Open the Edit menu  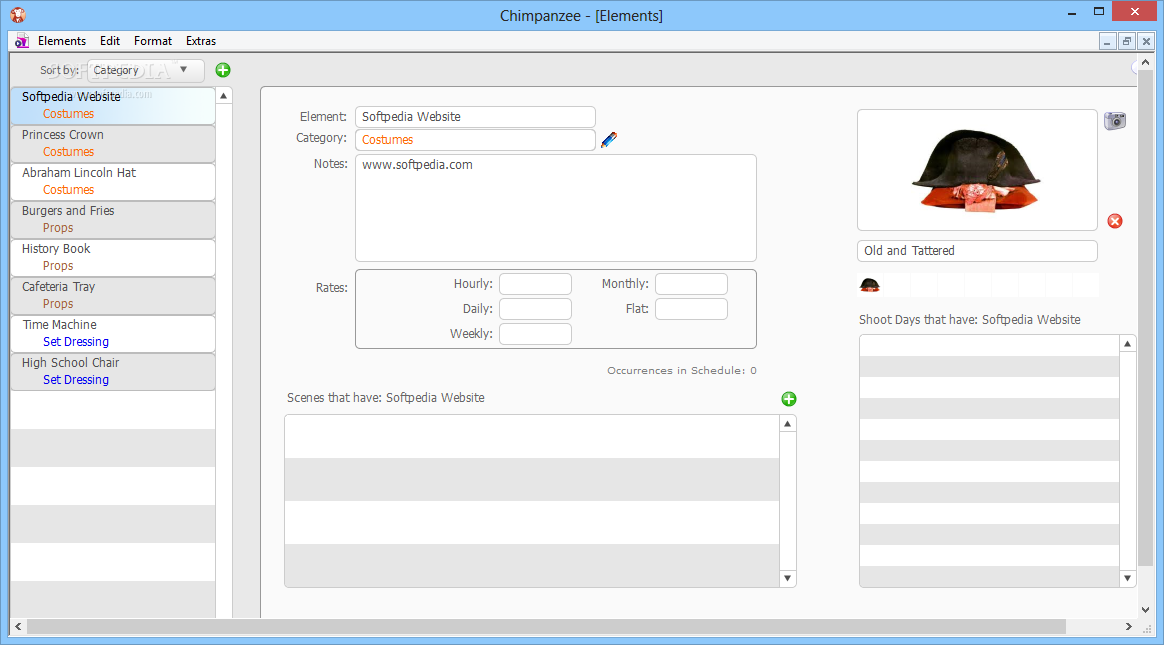(110, 41)
